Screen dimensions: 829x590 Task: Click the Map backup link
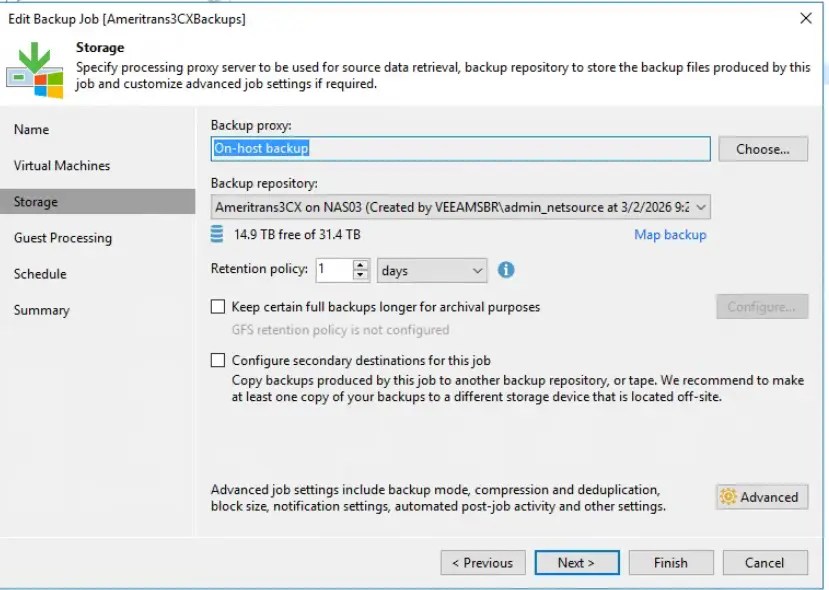click(x=670, y=235)
